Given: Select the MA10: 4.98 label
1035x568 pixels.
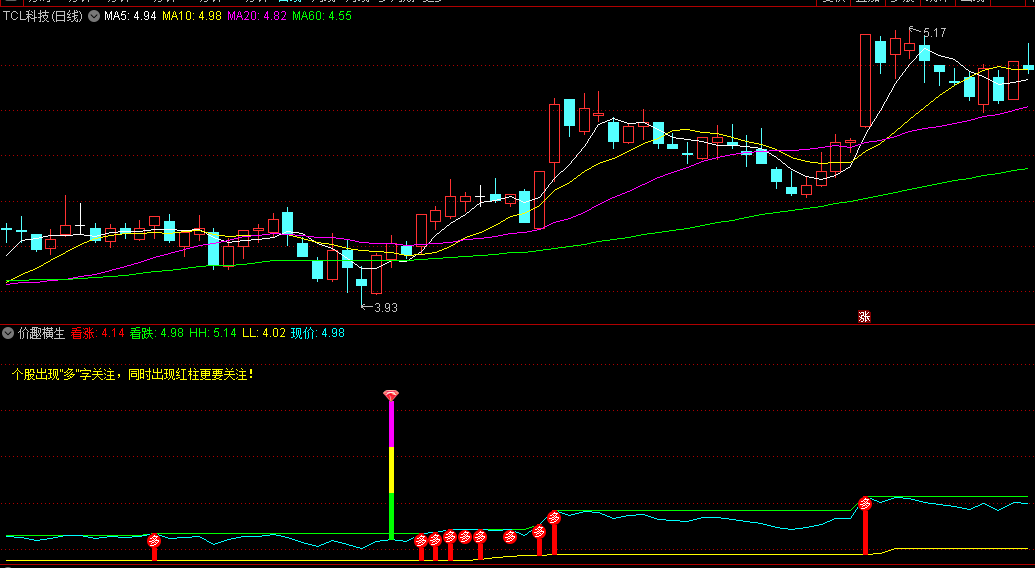Looking at the screenshot, I should [x=192, y=16].
